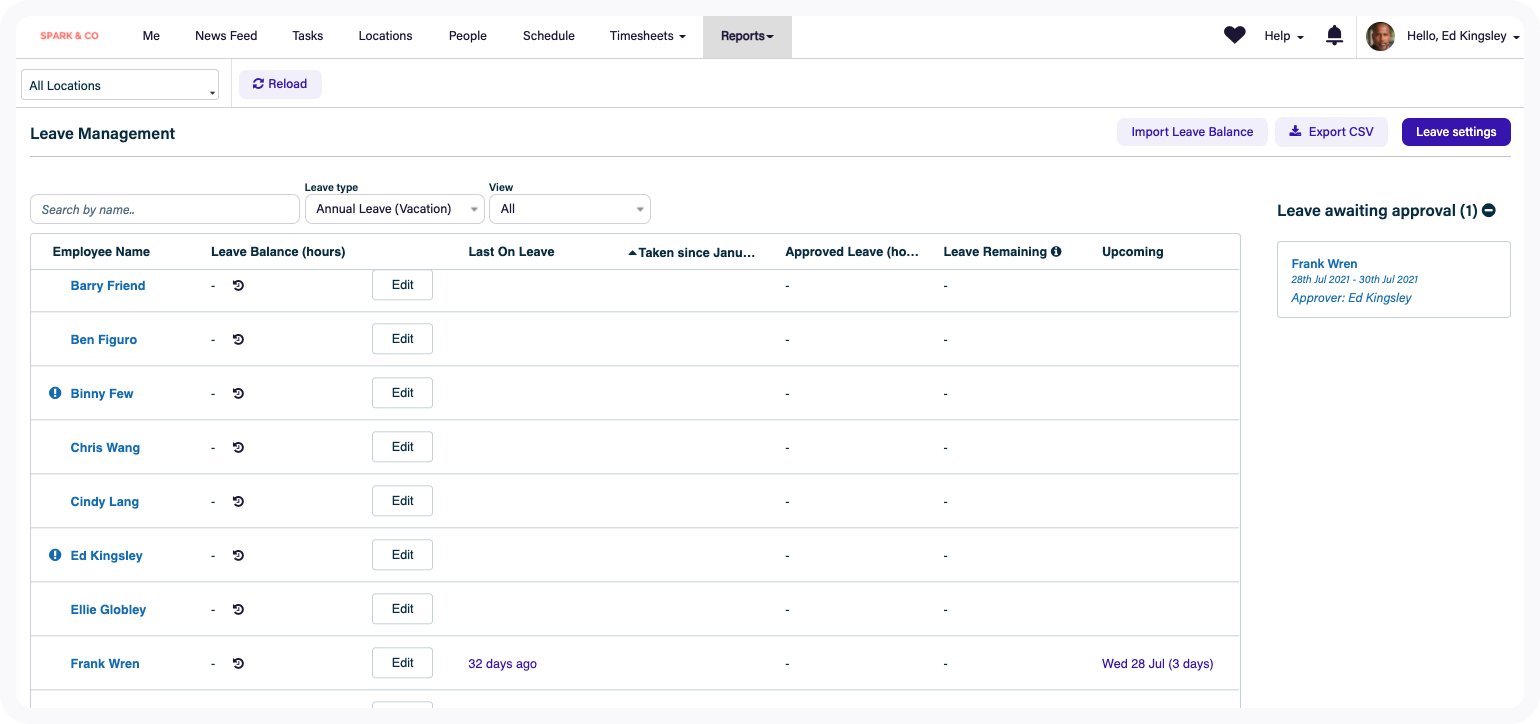
Task: Click the heart icon in top bar
Action: point(1235,35)
